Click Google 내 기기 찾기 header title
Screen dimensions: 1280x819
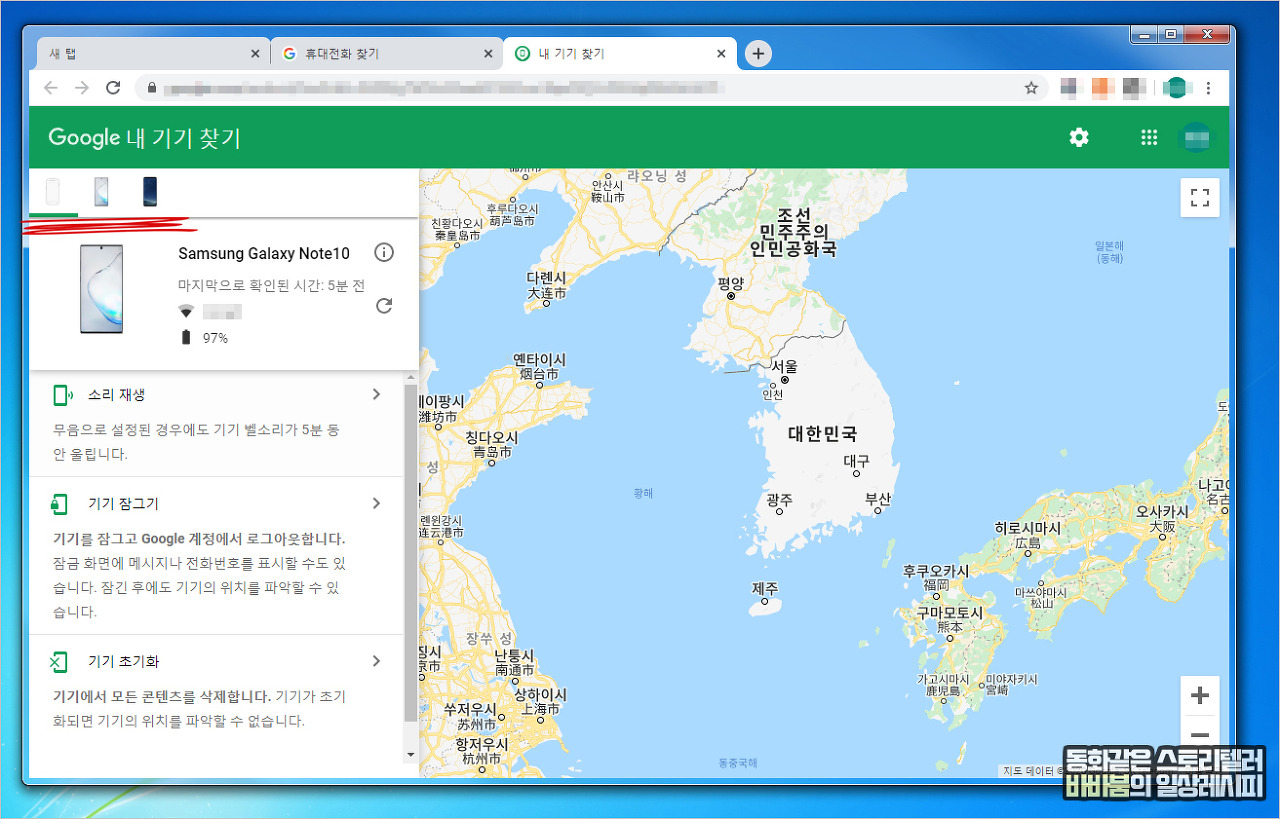click(x=145, y=138)
